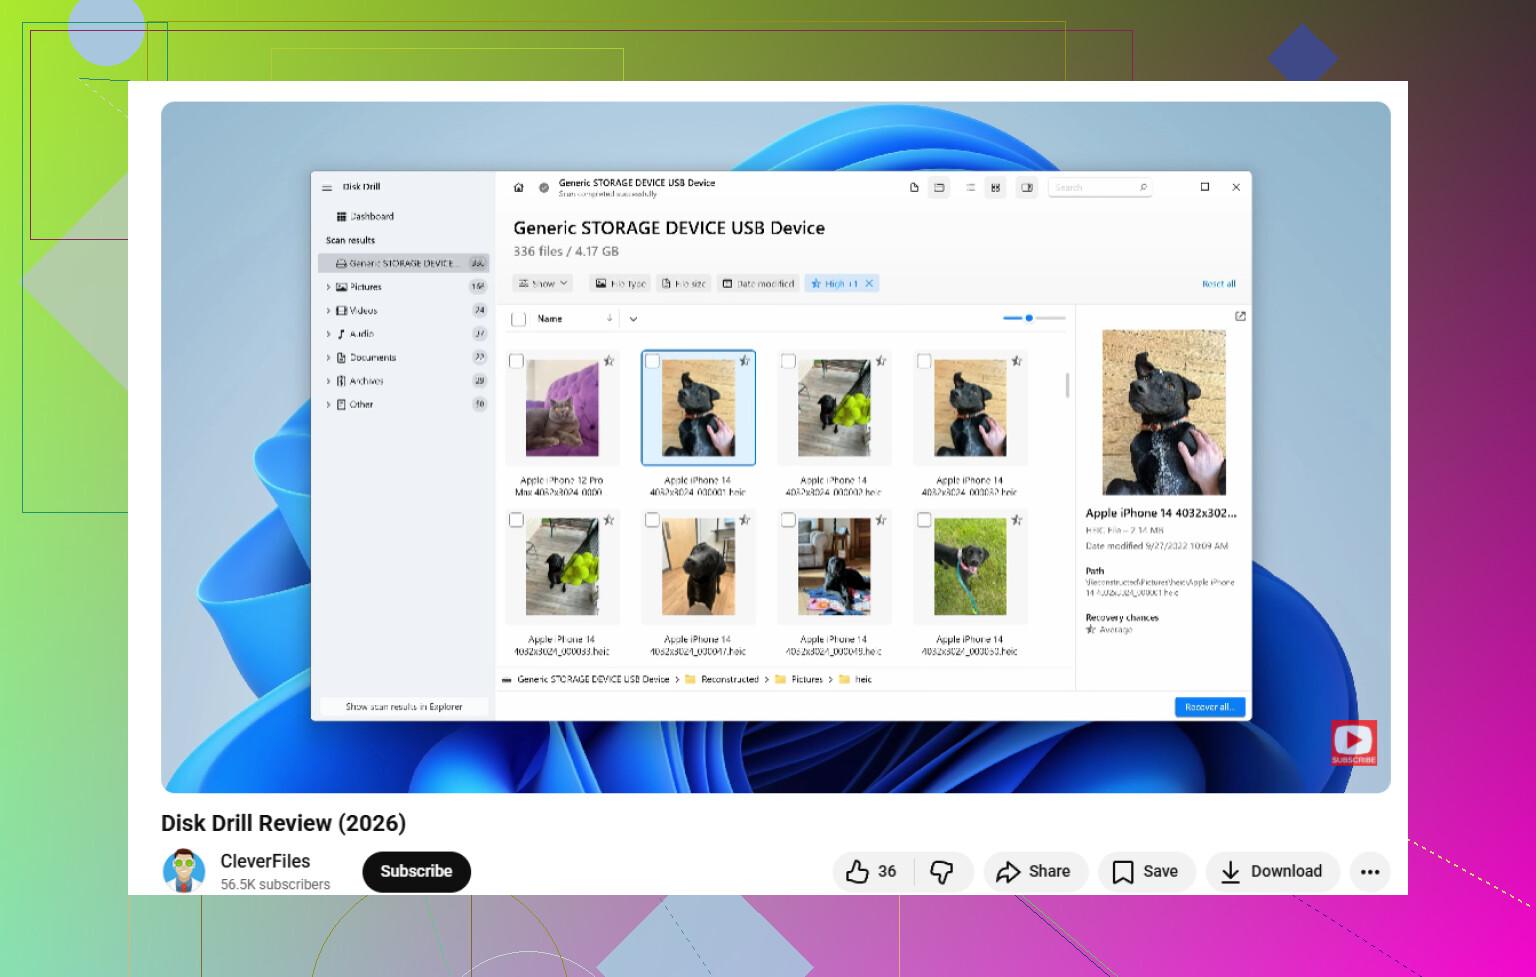The width and height of the screenshot is (1536, 977).
Task: Switch to thumbnail grid view icon
Action: 995,187
